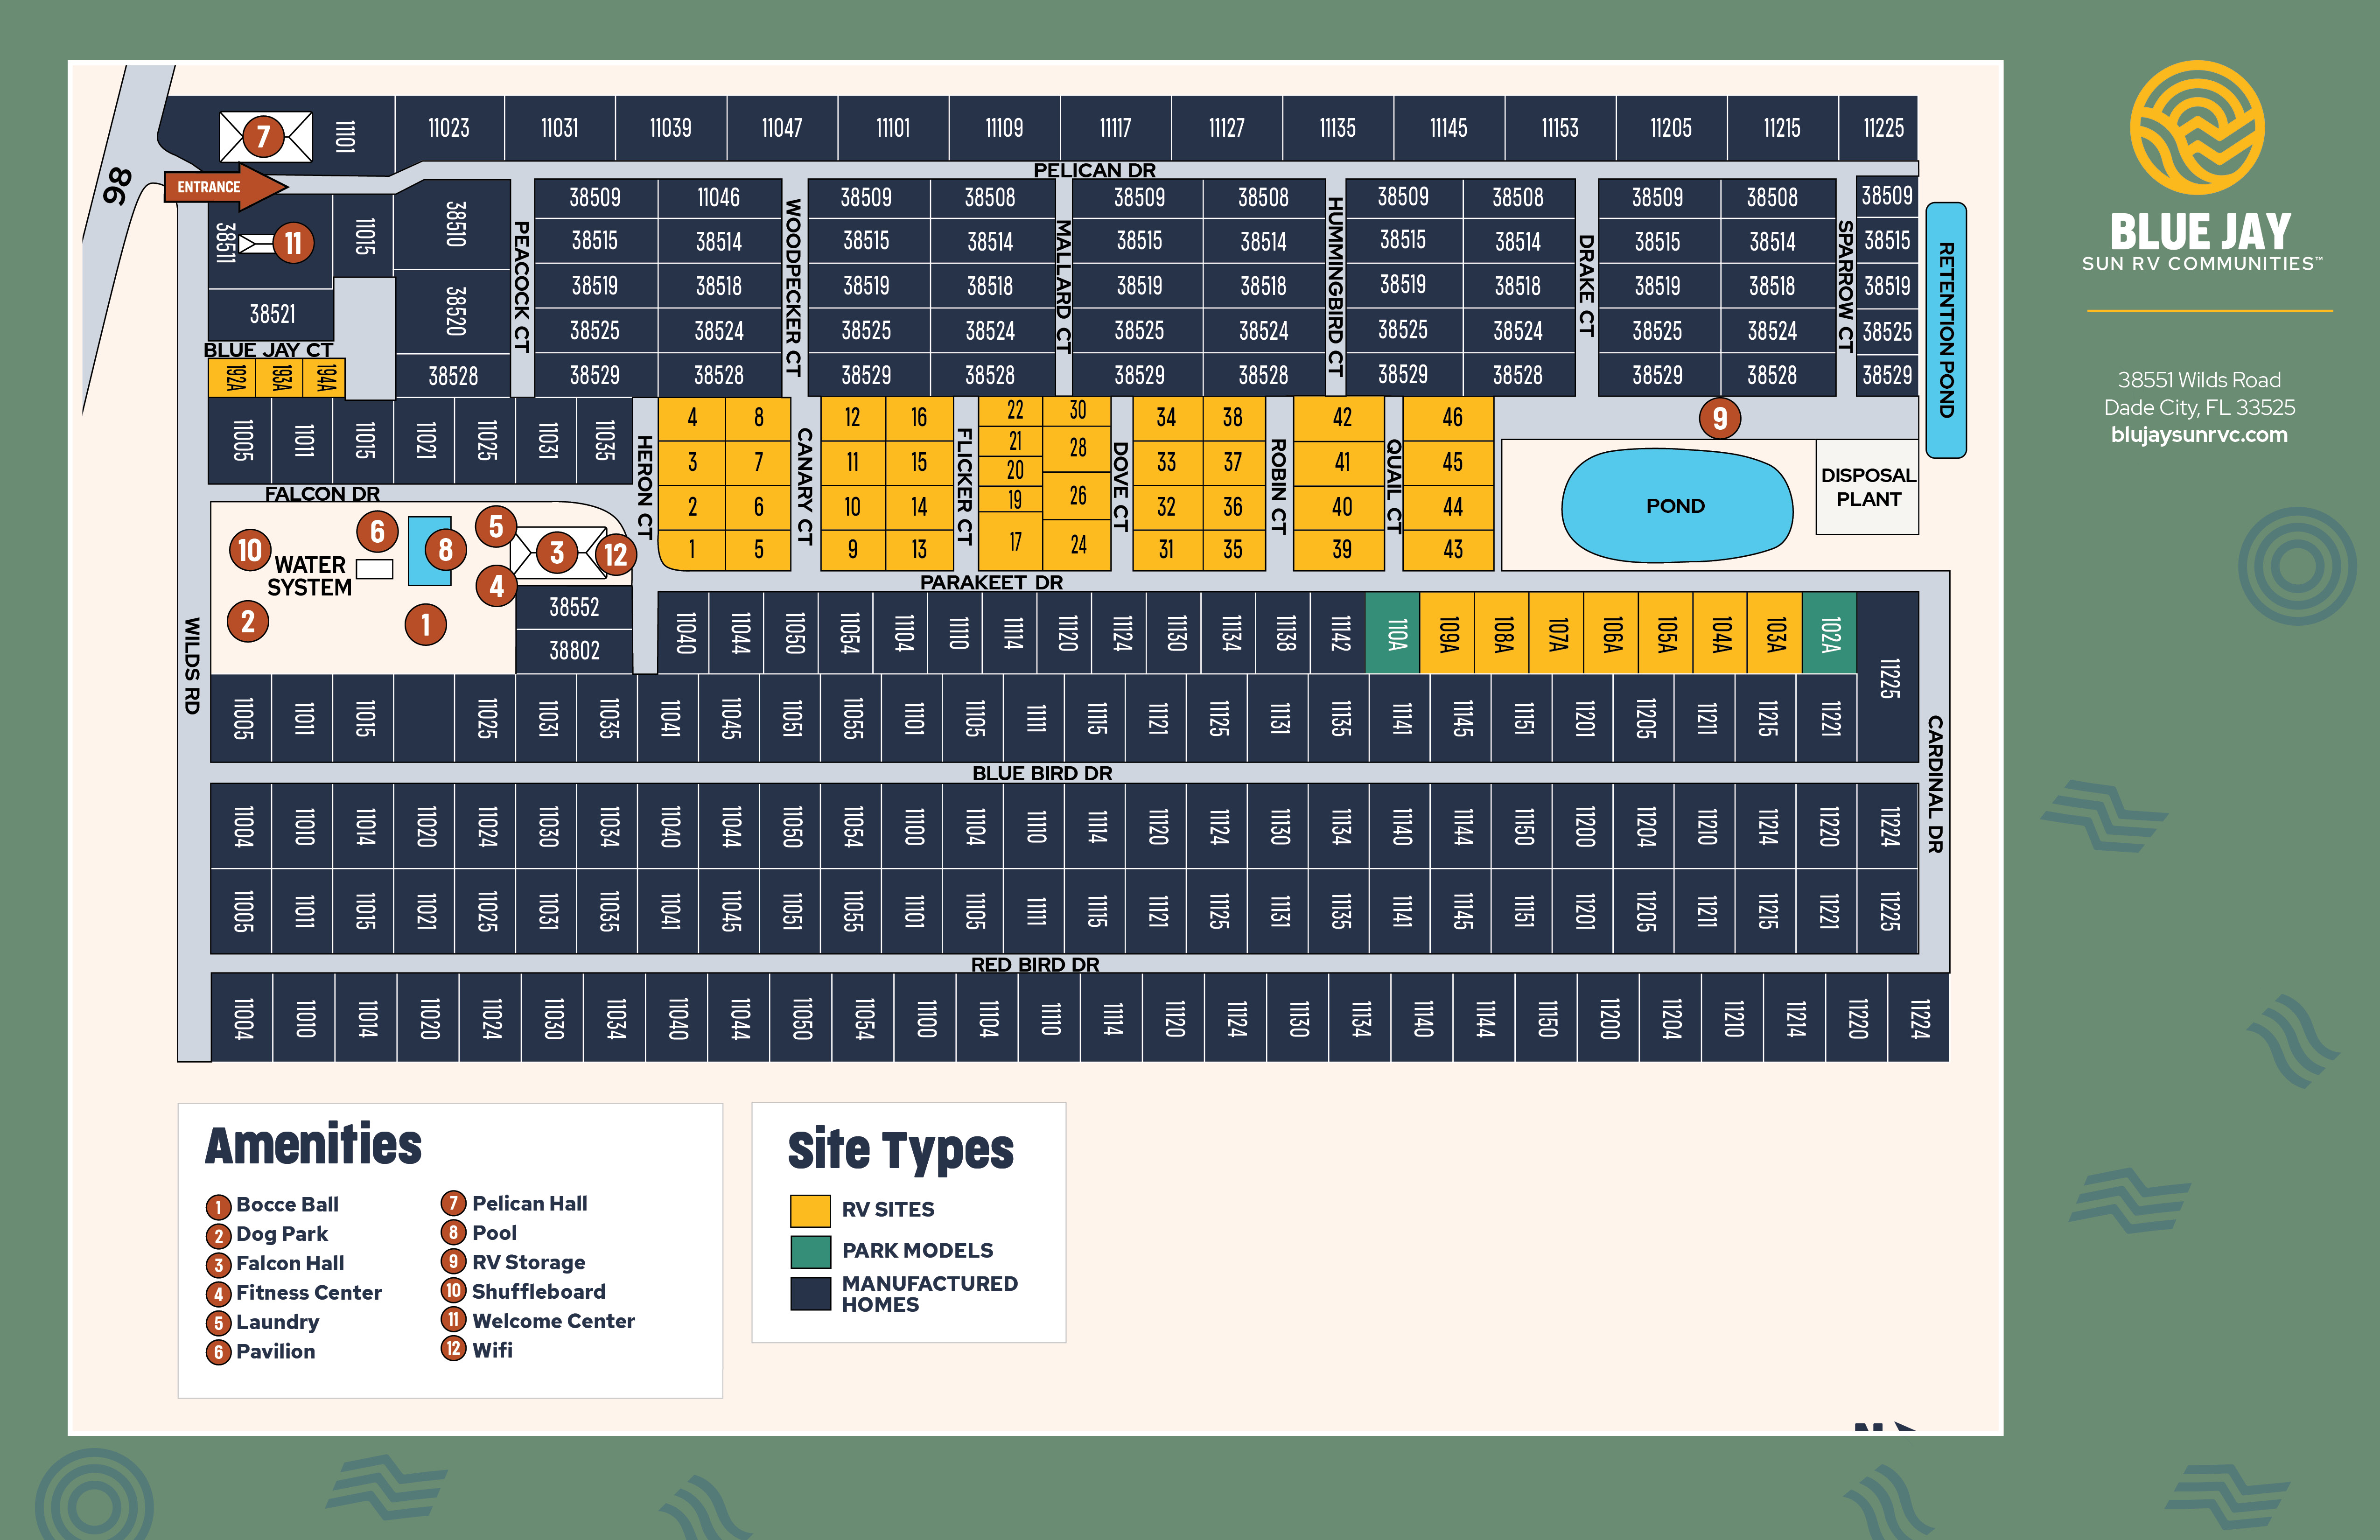Click the Disposal Plant box
Image resolution: width=2380 pixels, height=1540 pixels.
coord(1867,487)
